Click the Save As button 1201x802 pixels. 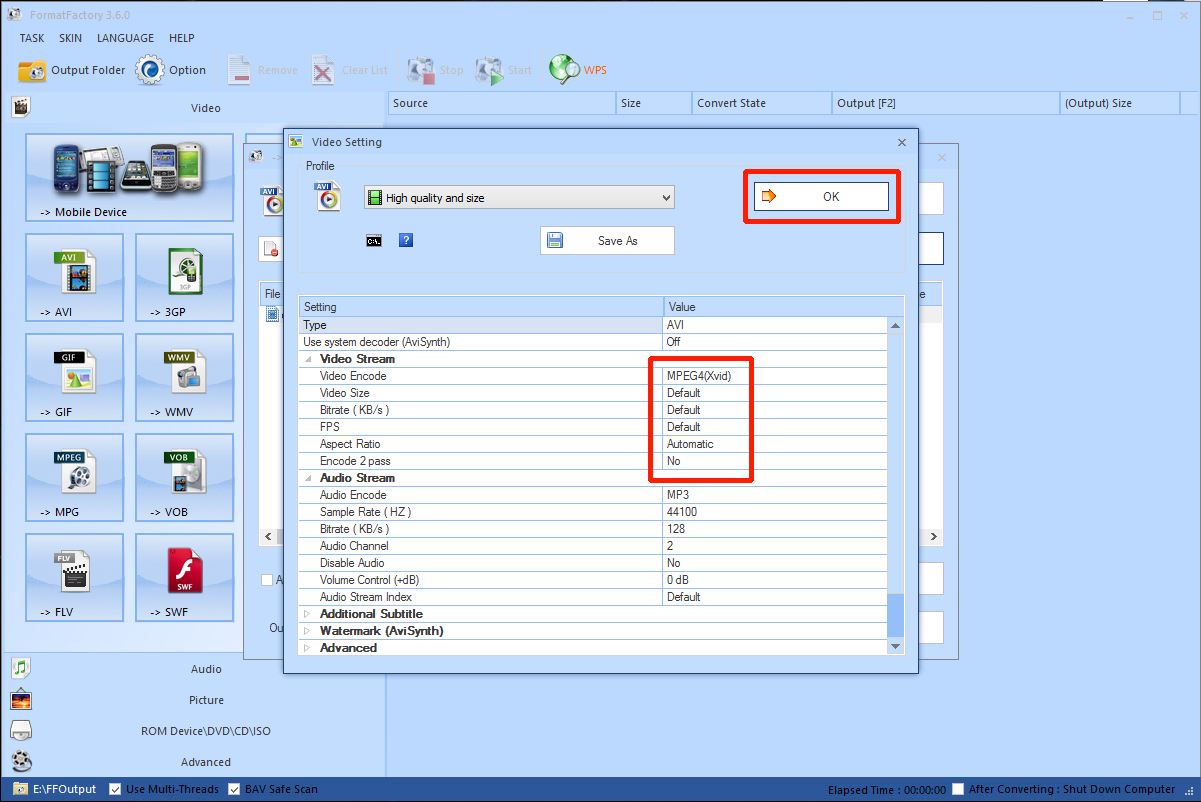tap(607, 241)
